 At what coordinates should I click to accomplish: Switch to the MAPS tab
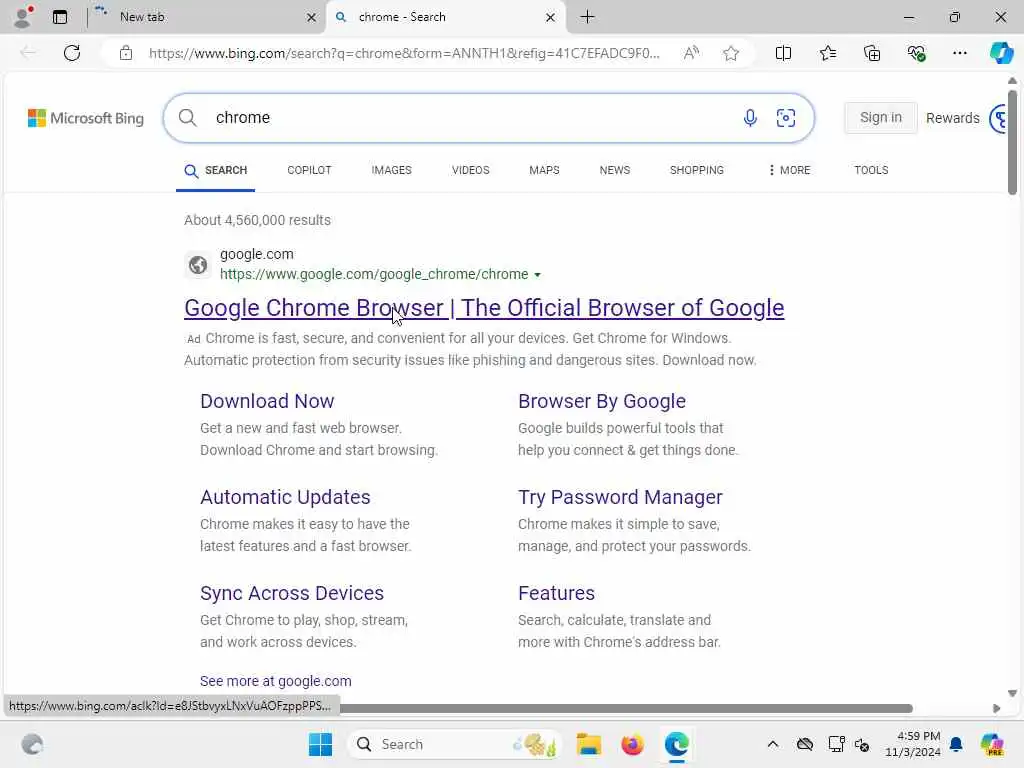click(x=544, y=170)
